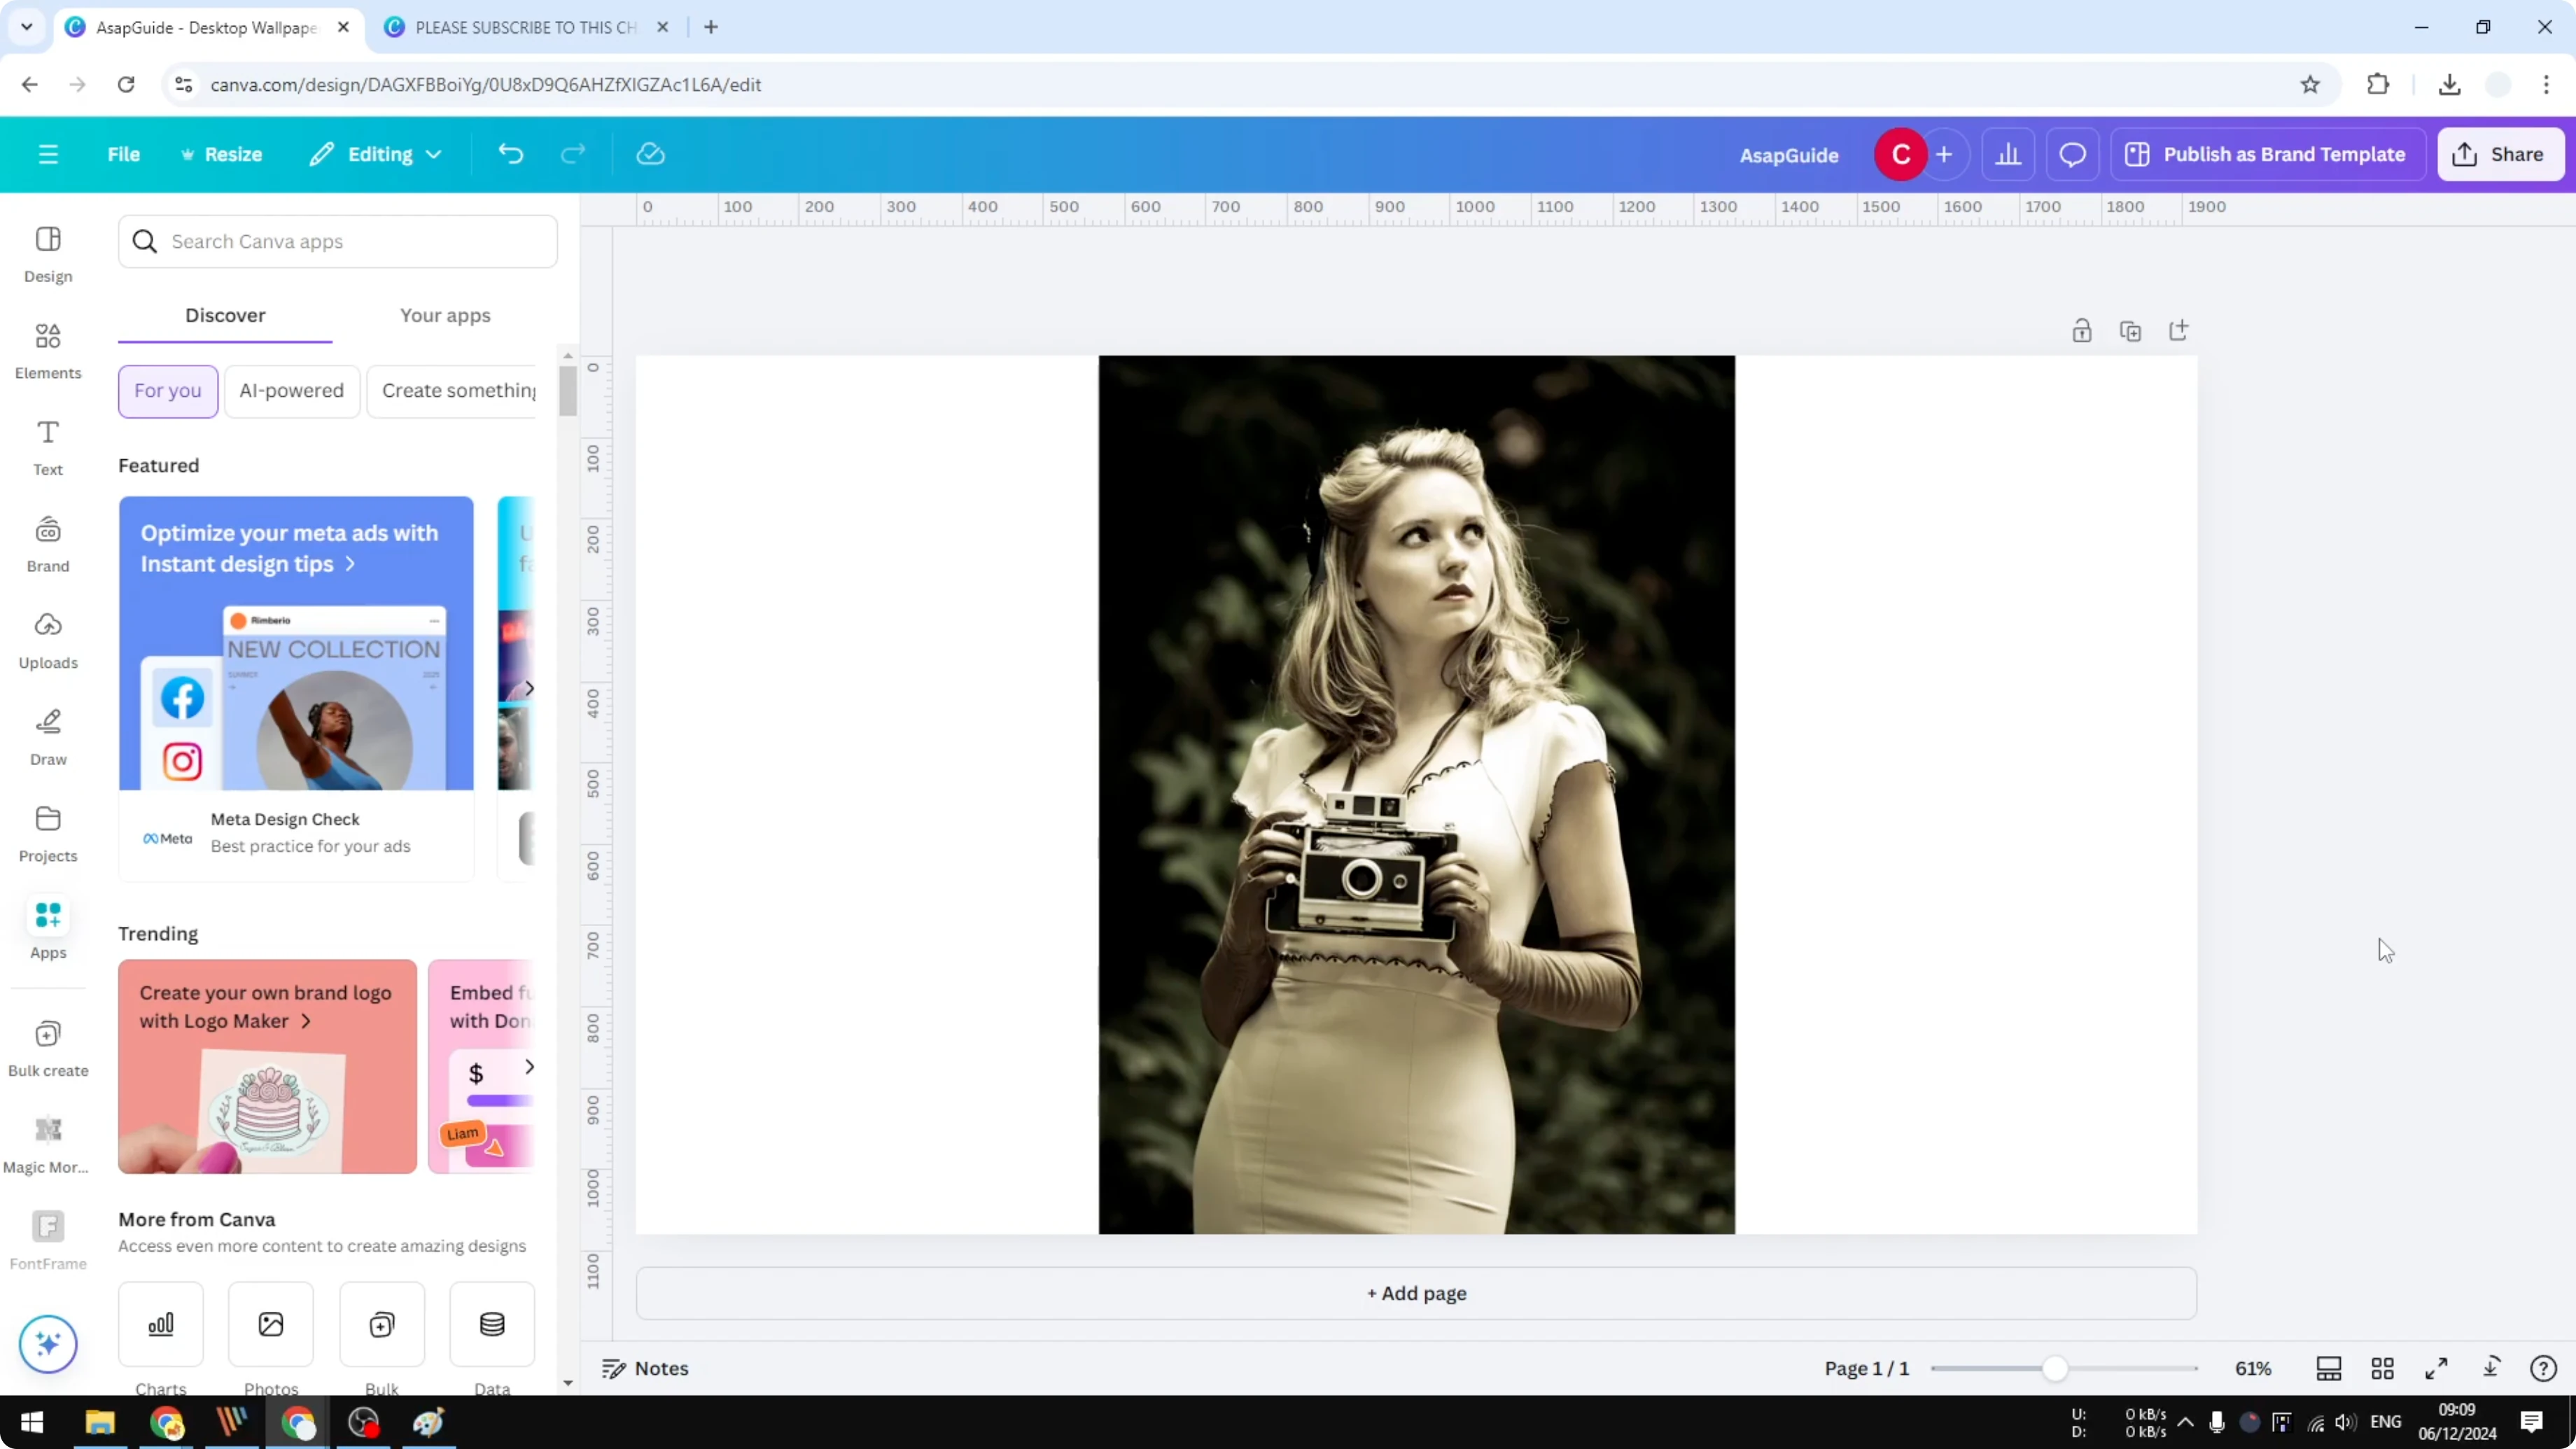Open the Editing mode dropdown

coord(375,154)
